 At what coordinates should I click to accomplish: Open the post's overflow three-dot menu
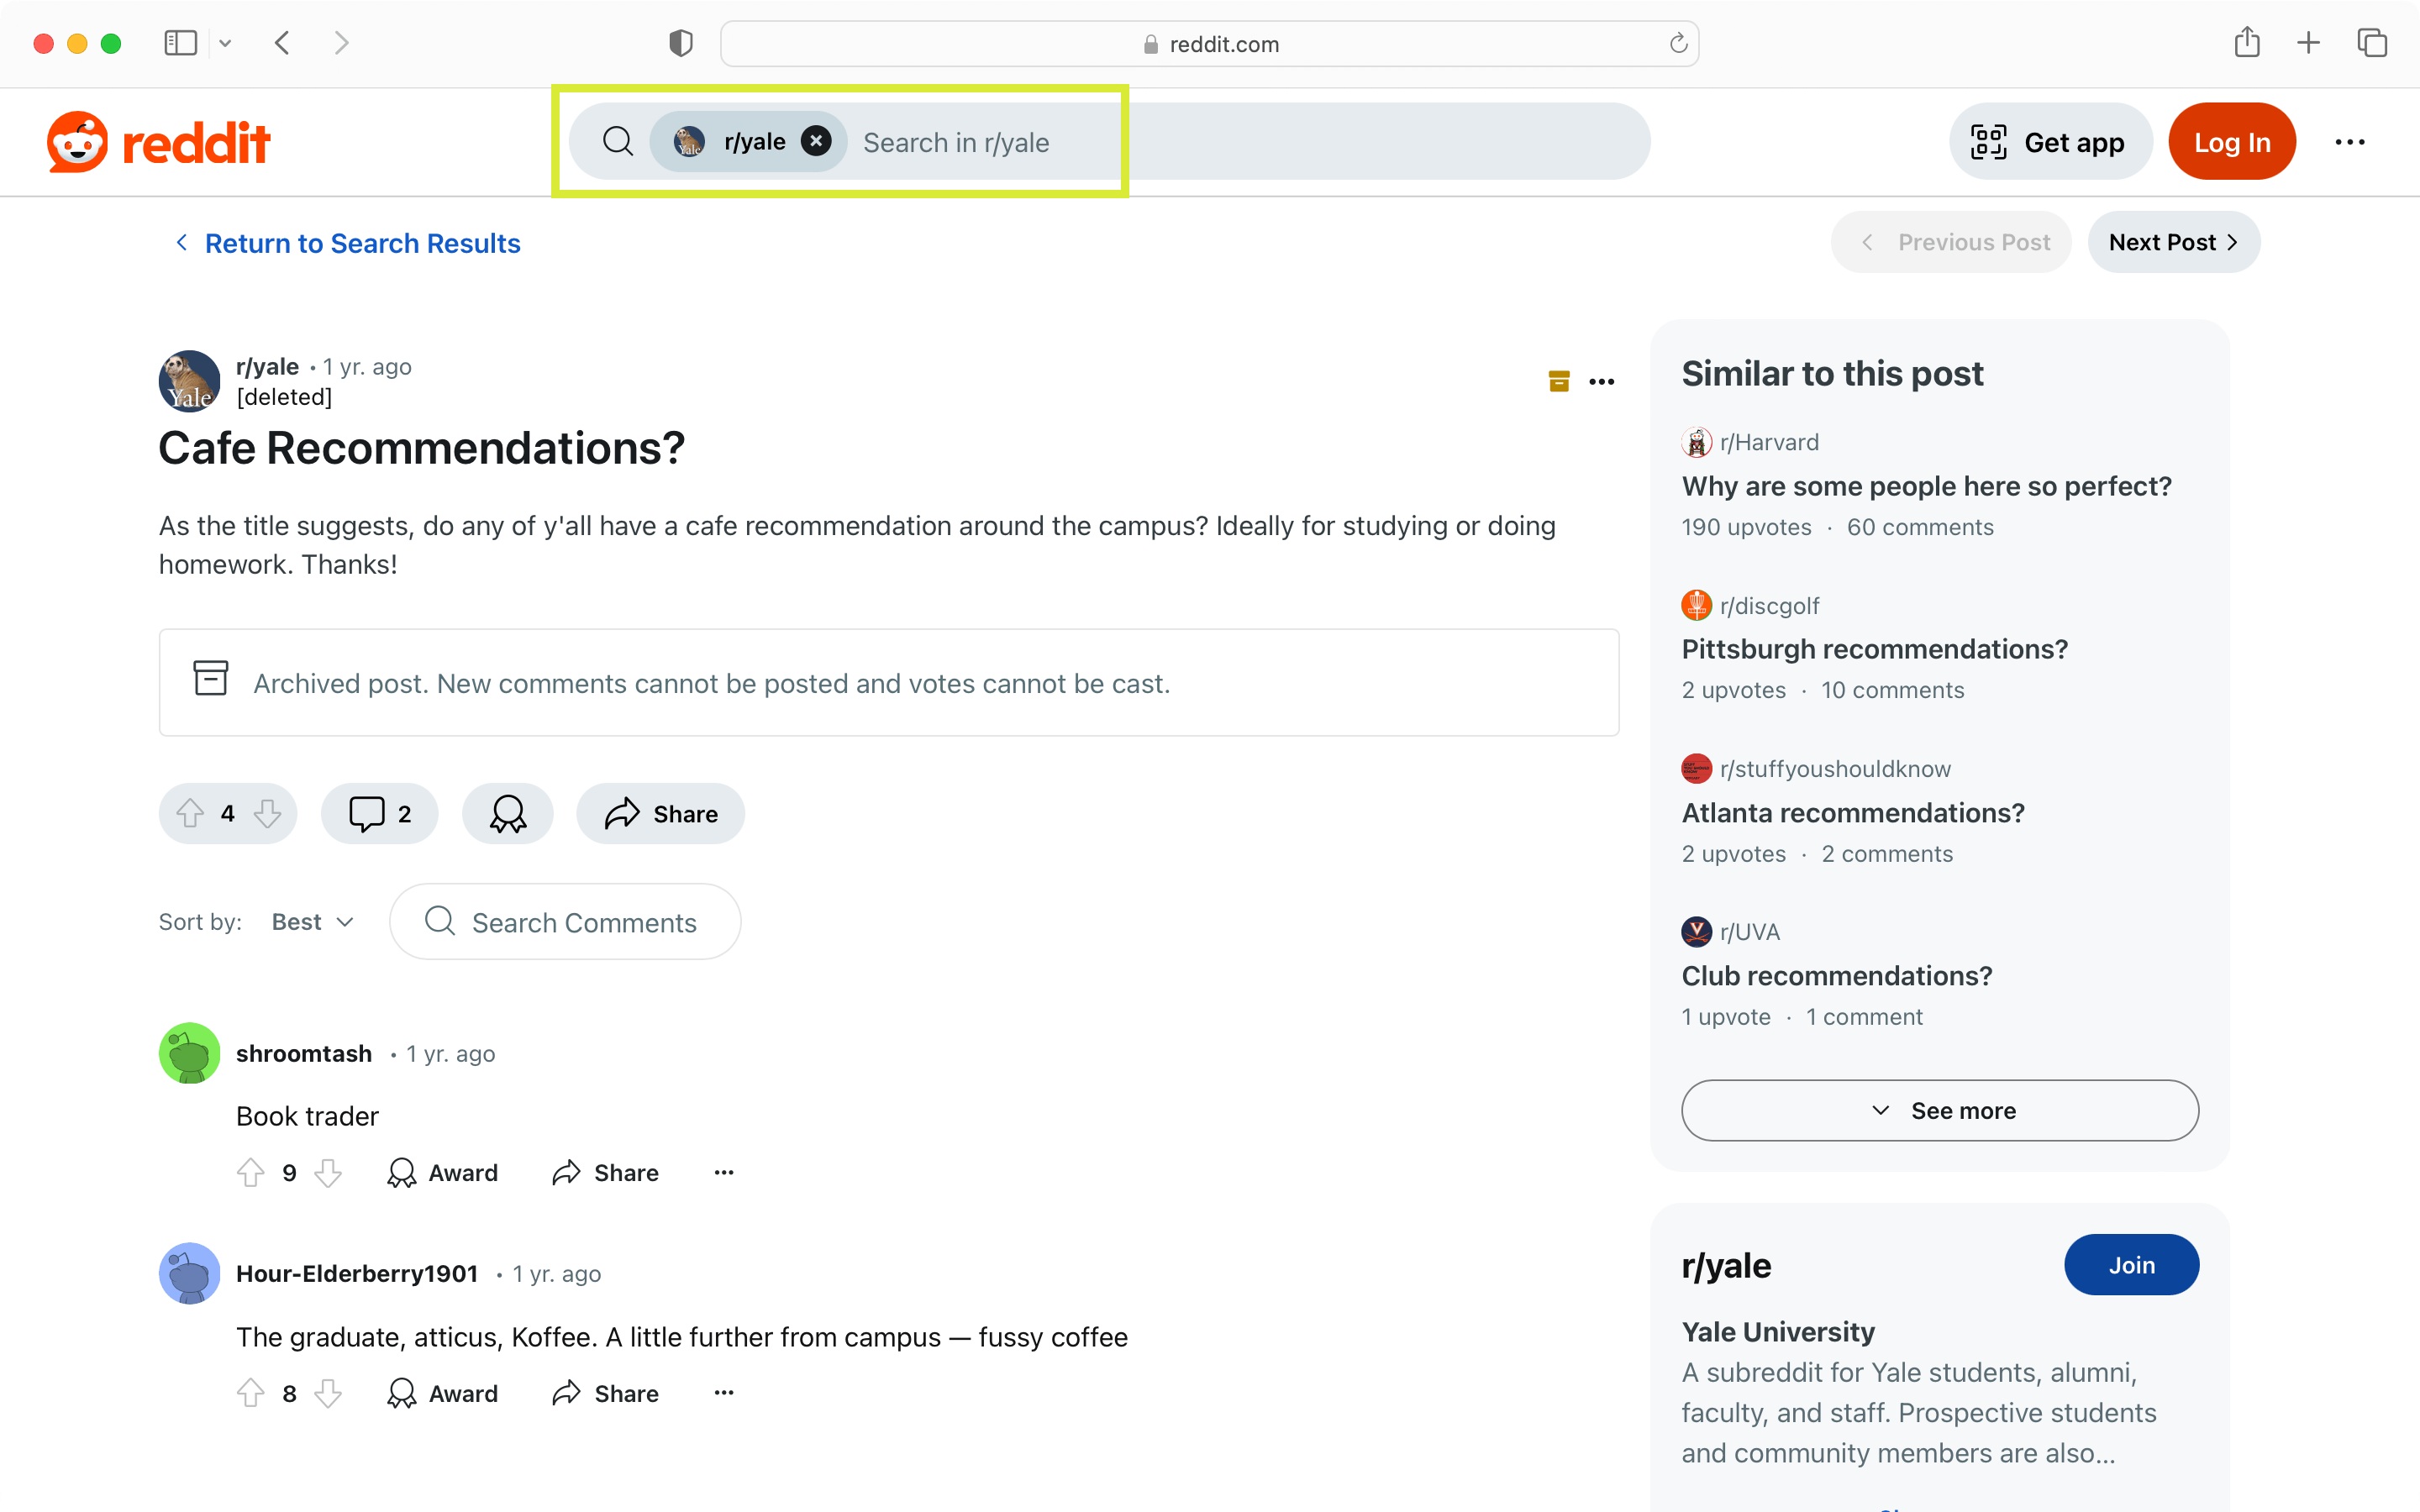pos(1602,381)
